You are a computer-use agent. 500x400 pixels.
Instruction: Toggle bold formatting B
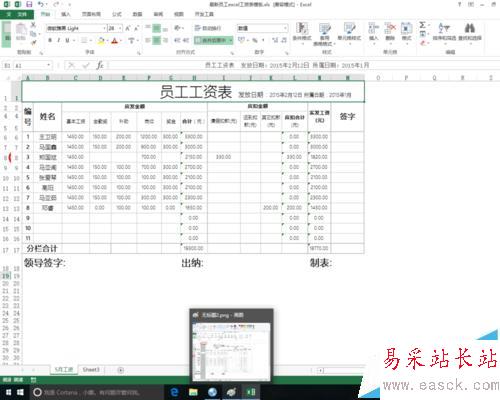pyautogui.click(x=50, y=41)
